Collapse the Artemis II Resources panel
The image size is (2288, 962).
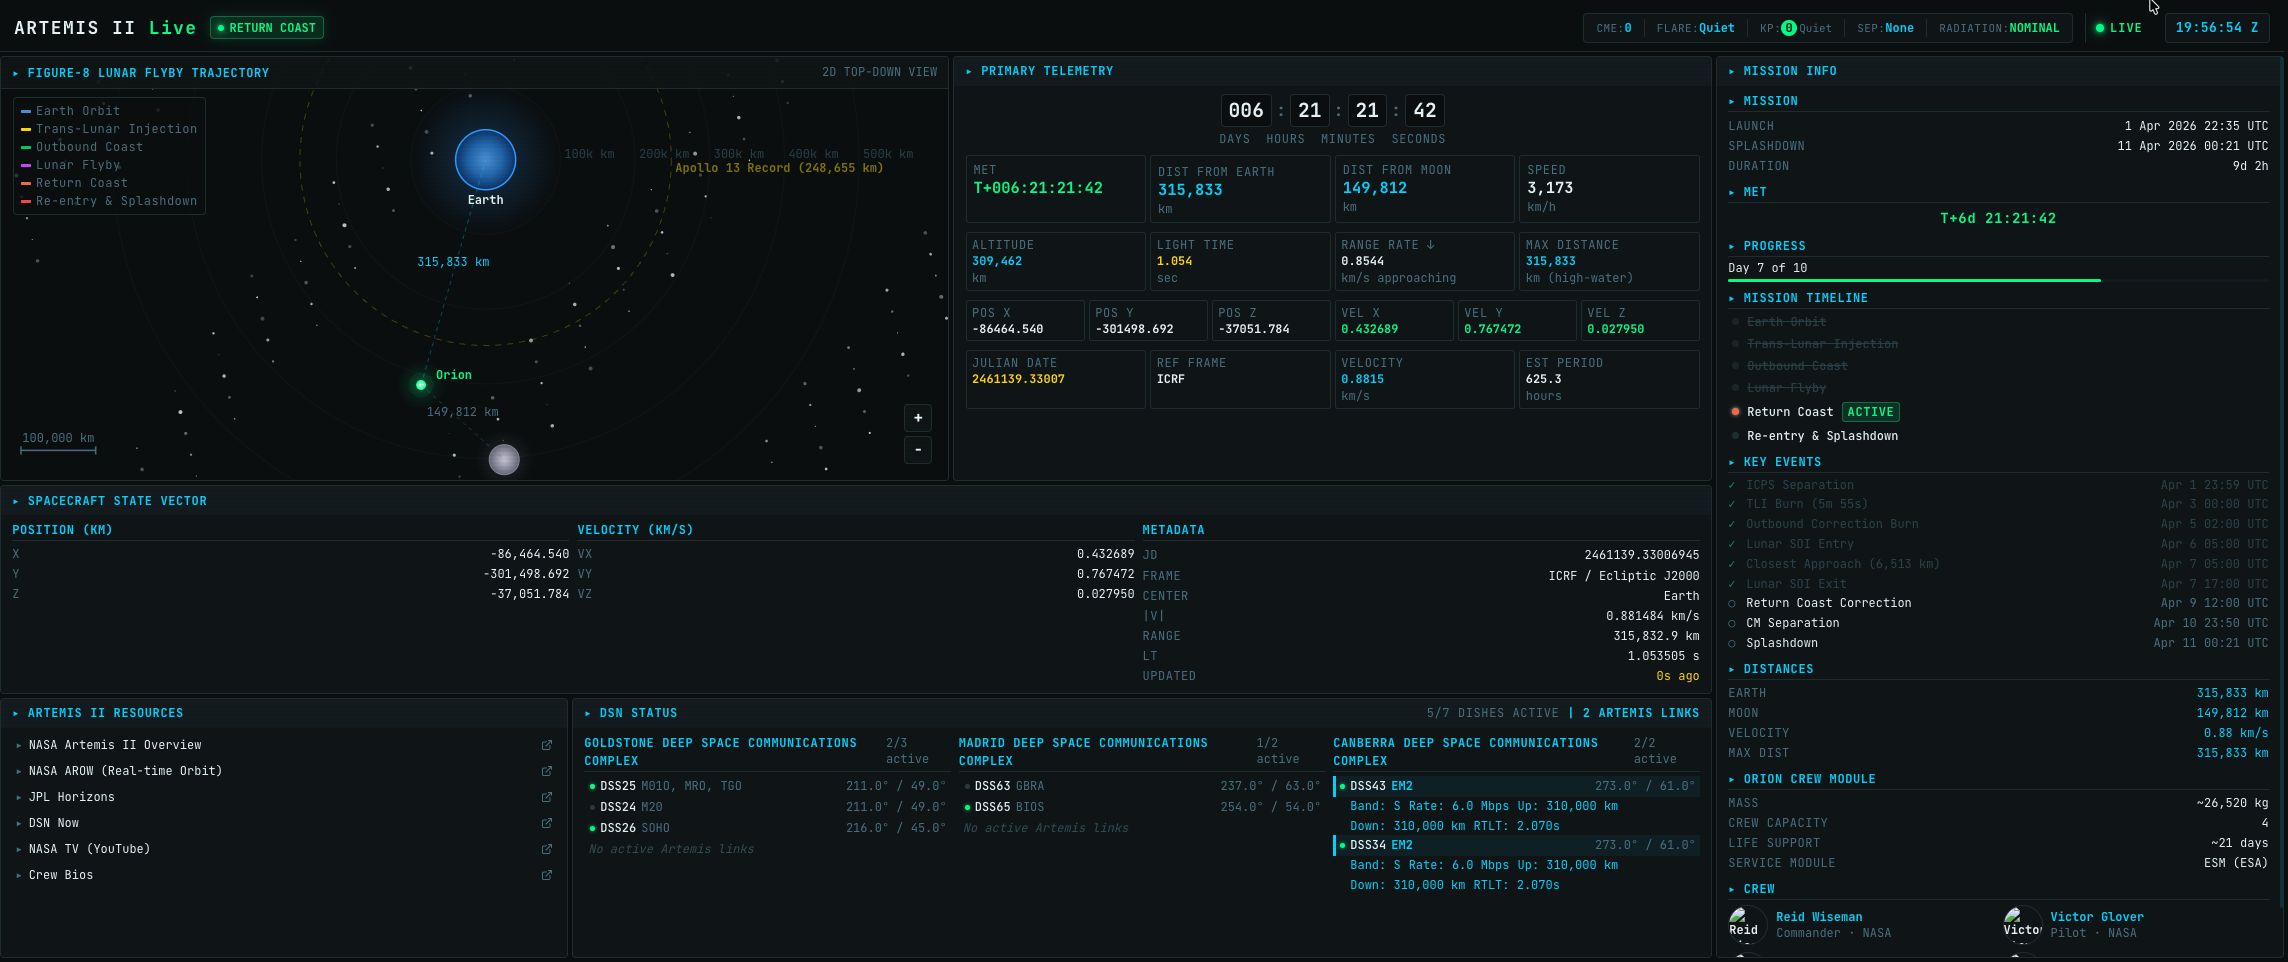click(x=16, y=713)
